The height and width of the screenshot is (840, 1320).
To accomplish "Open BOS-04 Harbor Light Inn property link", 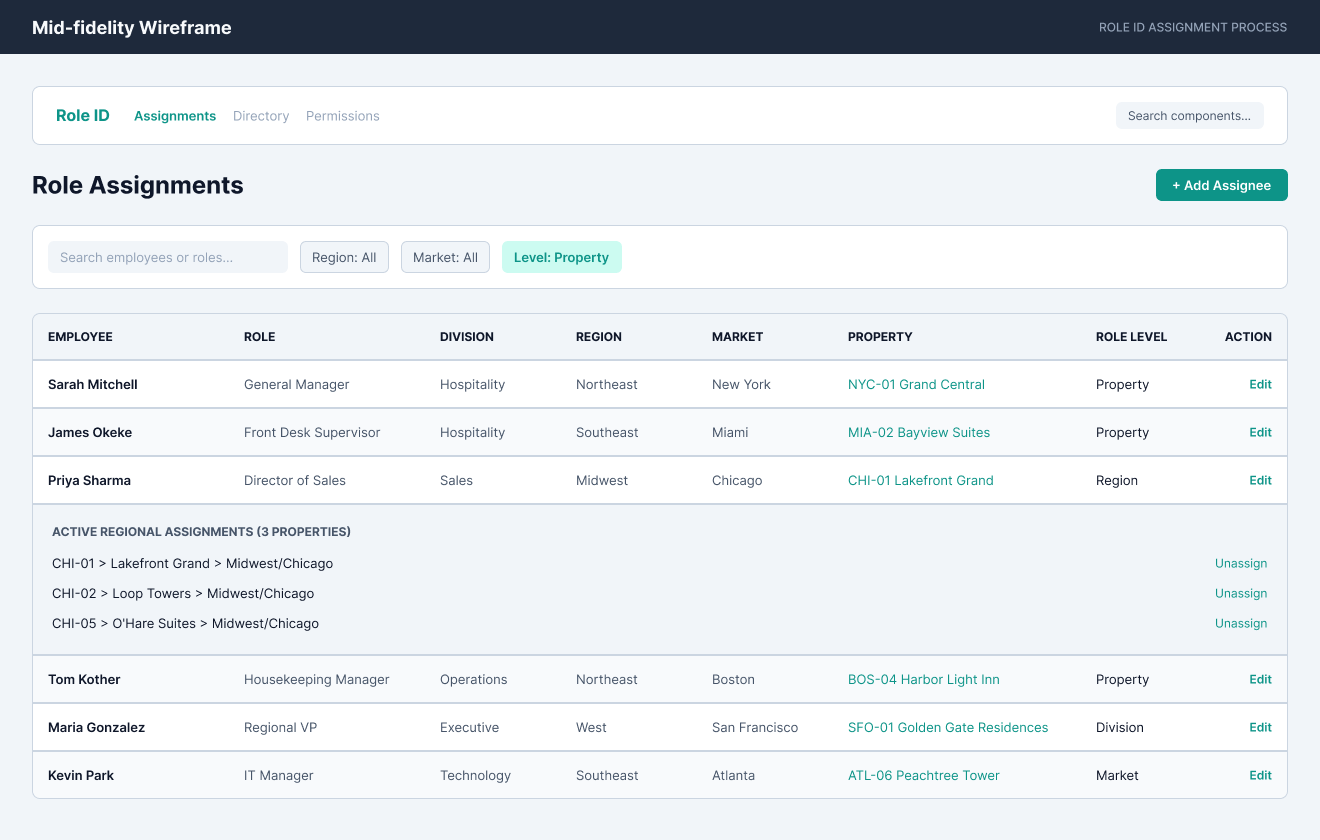I will [924, 679].
